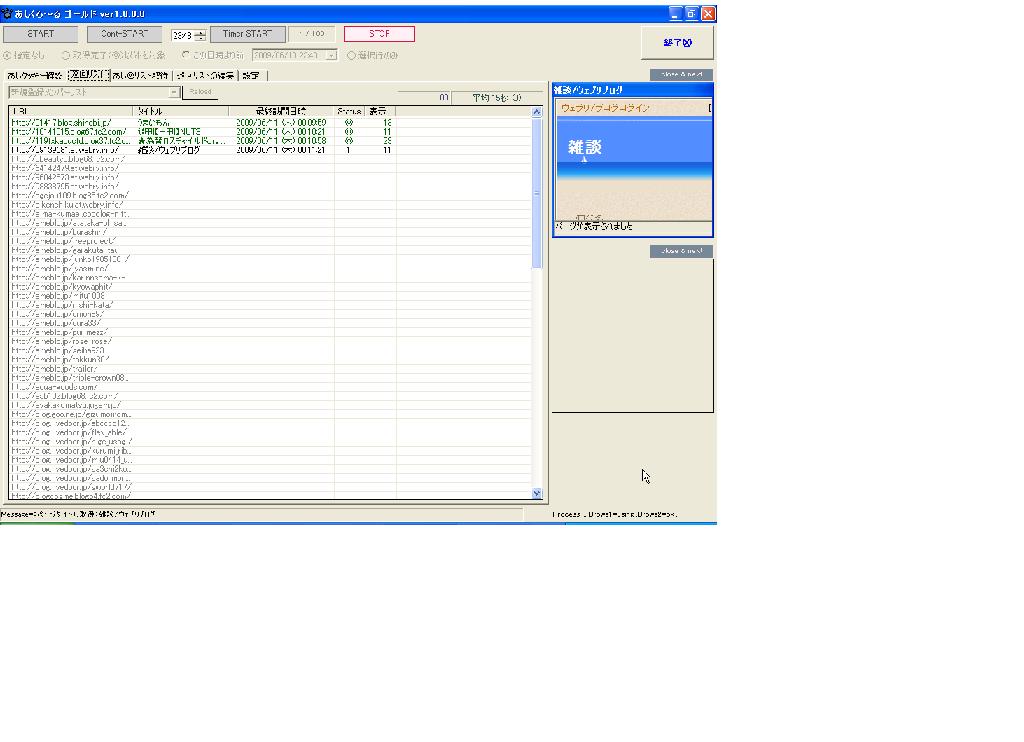Click the upper close & next button
The width and height of the screenshot is (1024, 742).
tap(681, 74)
